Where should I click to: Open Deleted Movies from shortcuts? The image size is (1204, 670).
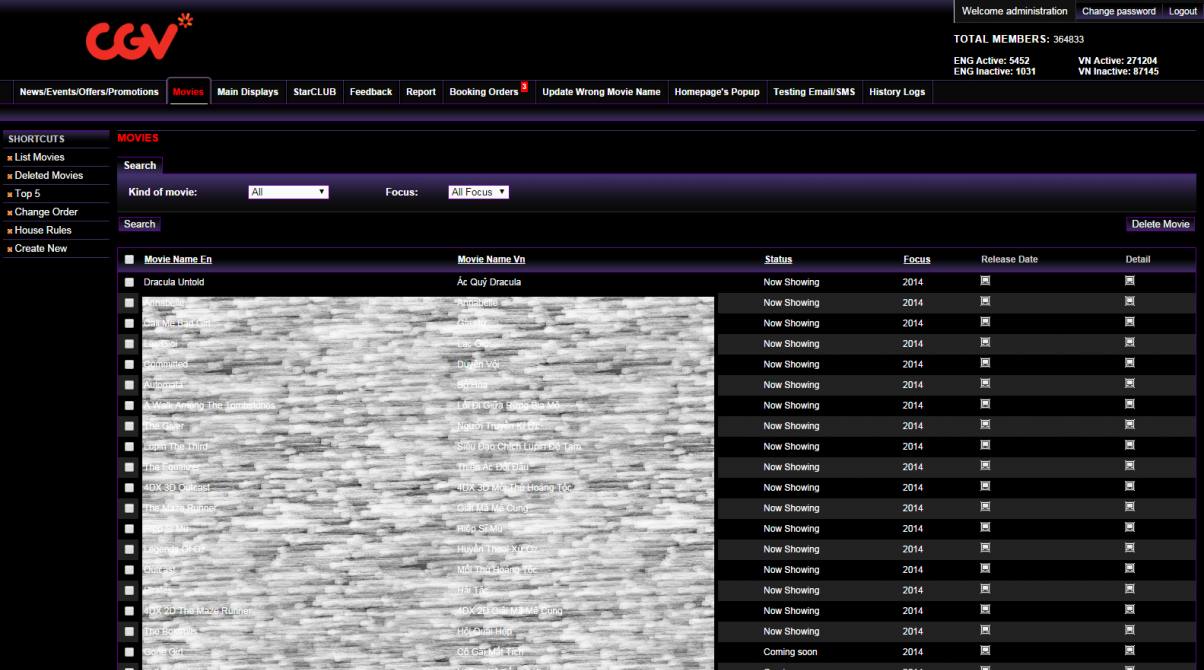click(x=49, y=176)
